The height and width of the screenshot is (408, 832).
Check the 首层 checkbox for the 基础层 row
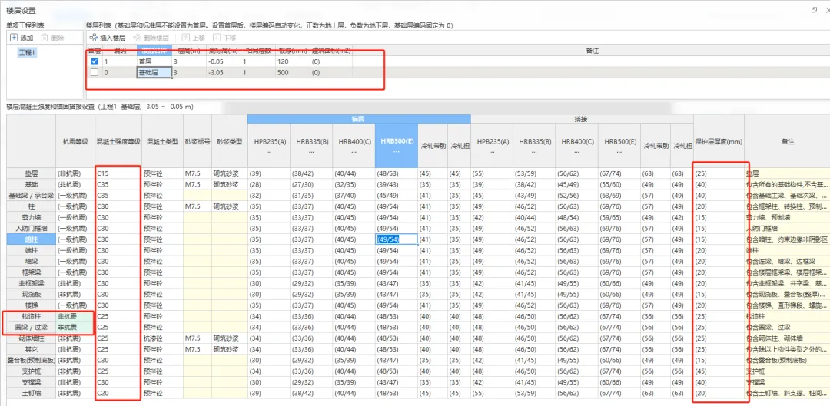point(94,72)
